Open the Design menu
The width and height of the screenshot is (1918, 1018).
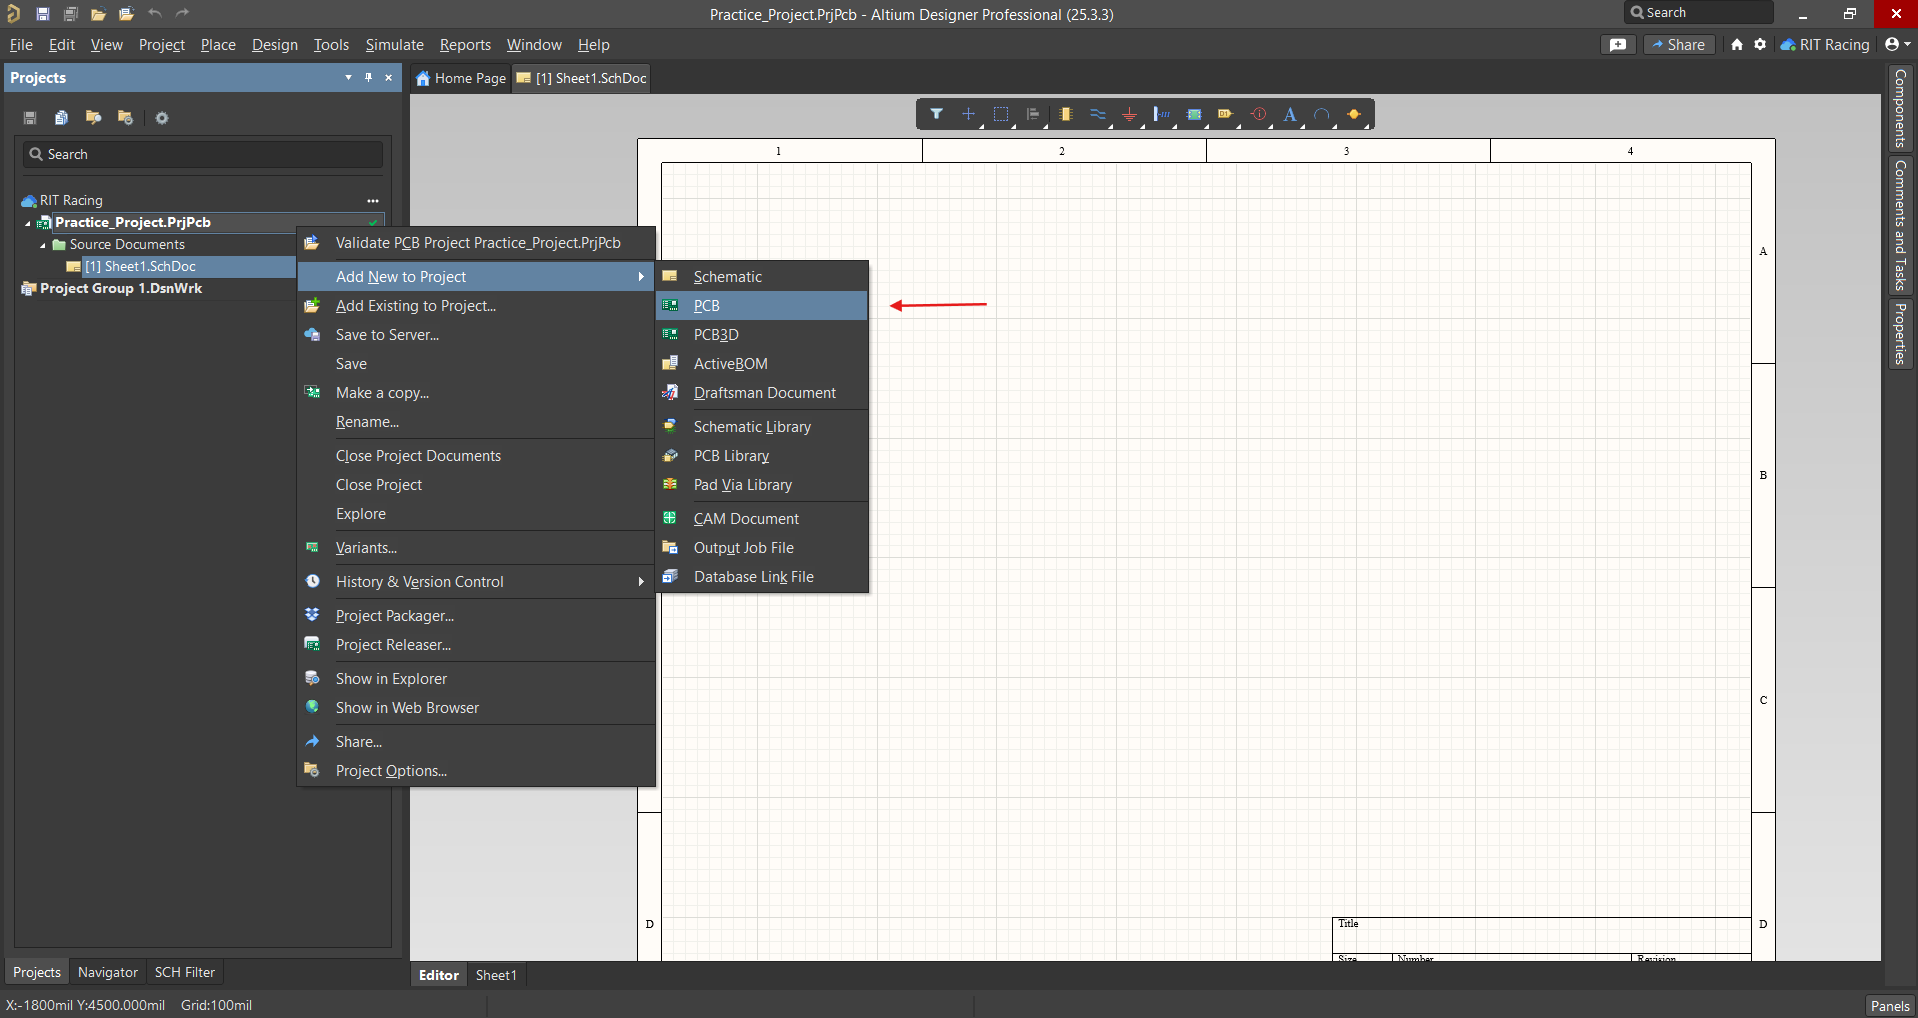275,45
